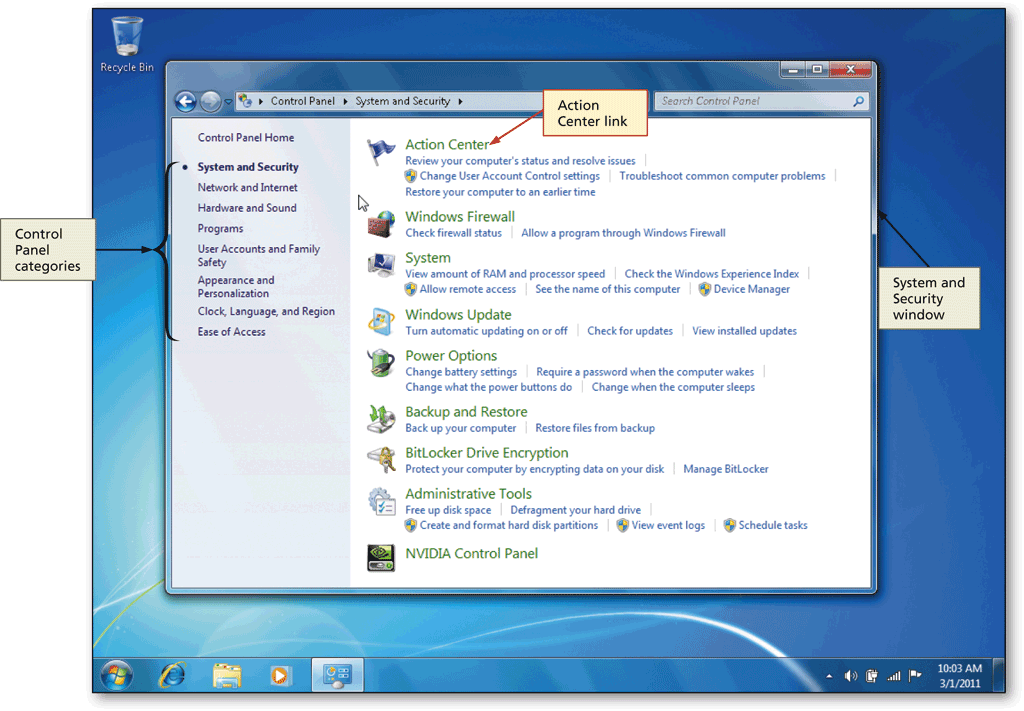The image size is (1024, 711).
Task: Click the Windows Firewall brick wall icon
Action: click(x=381, y=224)
